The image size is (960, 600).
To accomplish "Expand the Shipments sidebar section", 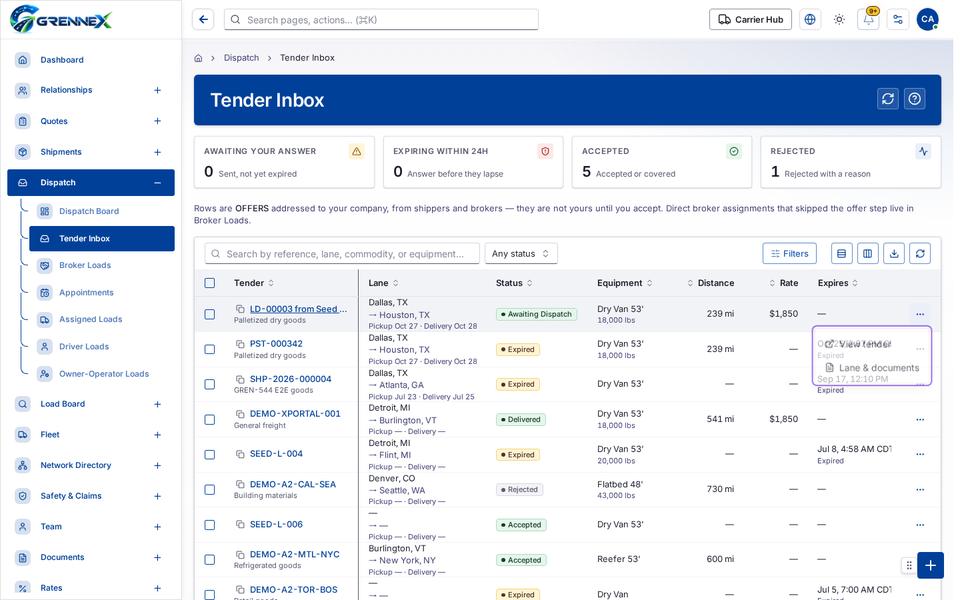I will 157,152.
